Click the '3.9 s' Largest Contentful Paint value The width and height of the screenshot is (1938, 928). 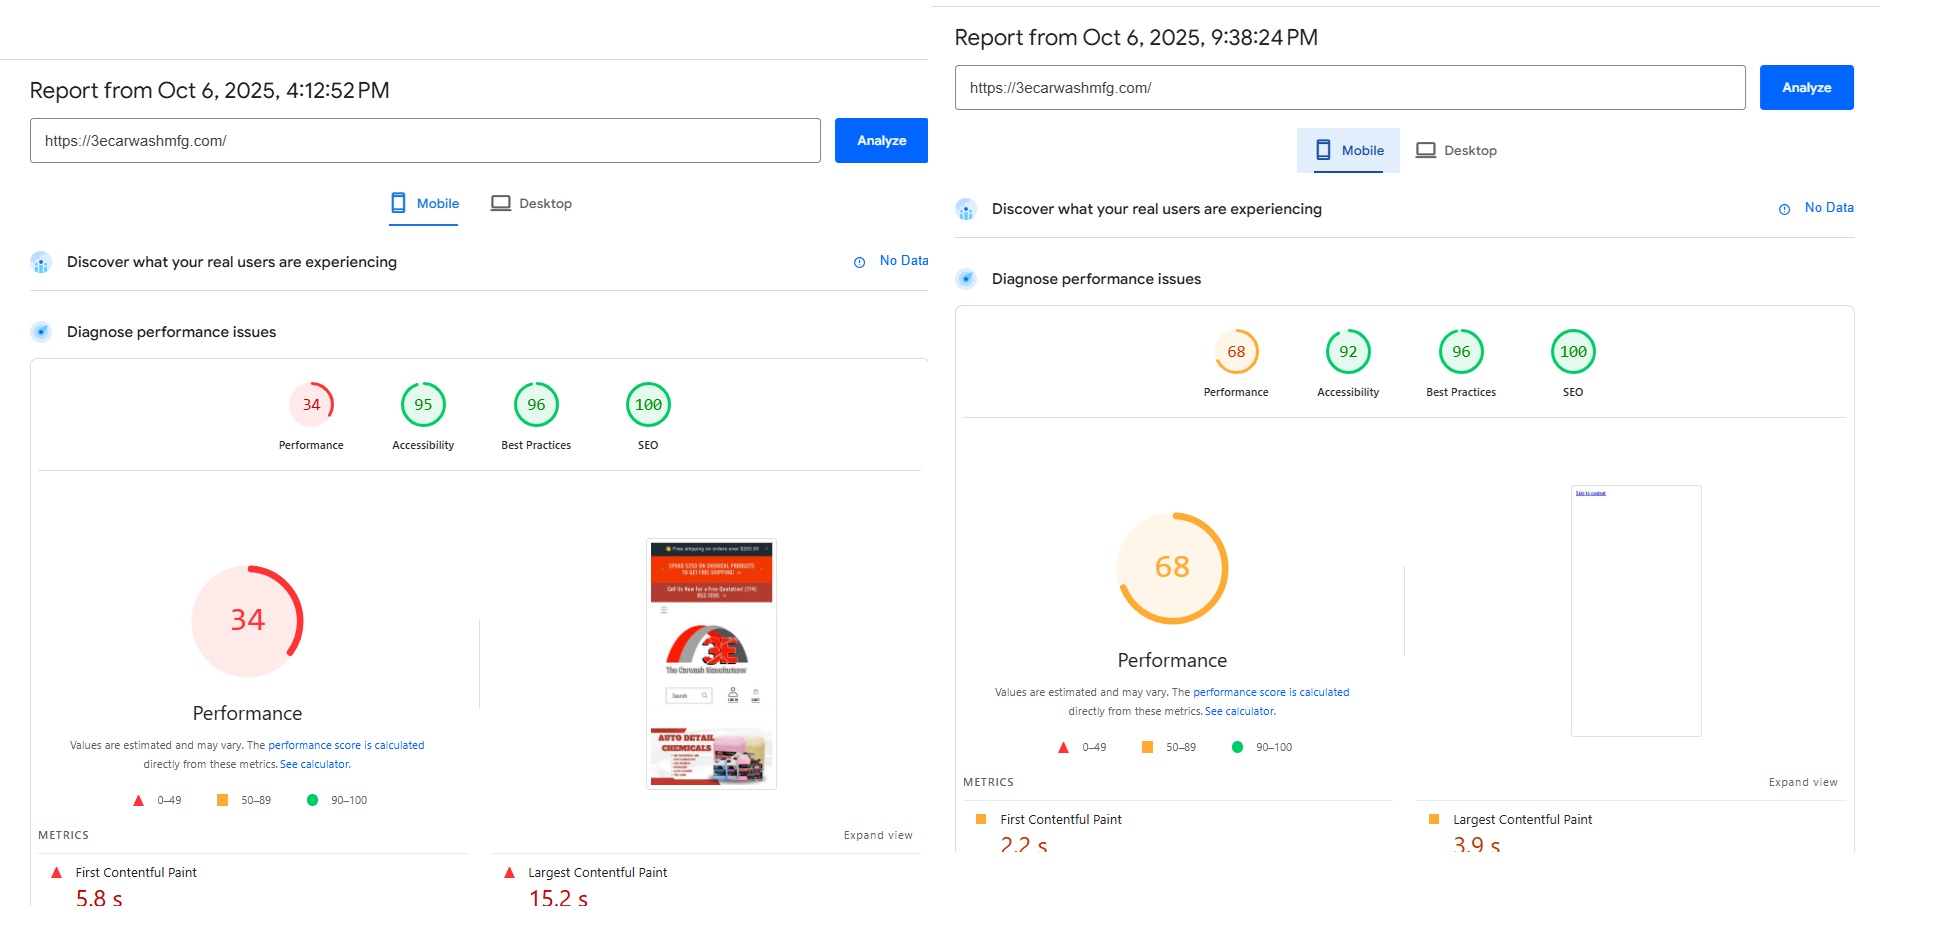click(x=1477, y=845)
